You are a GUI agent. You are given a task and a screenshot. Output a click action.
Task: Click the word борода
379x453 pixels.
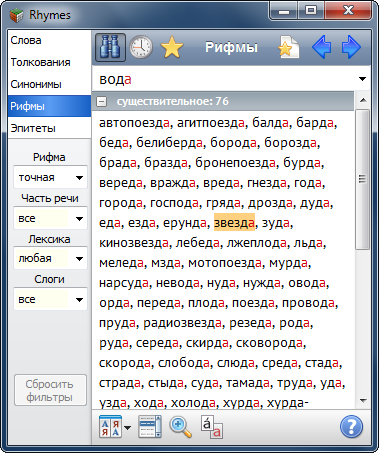pos(234,143)
